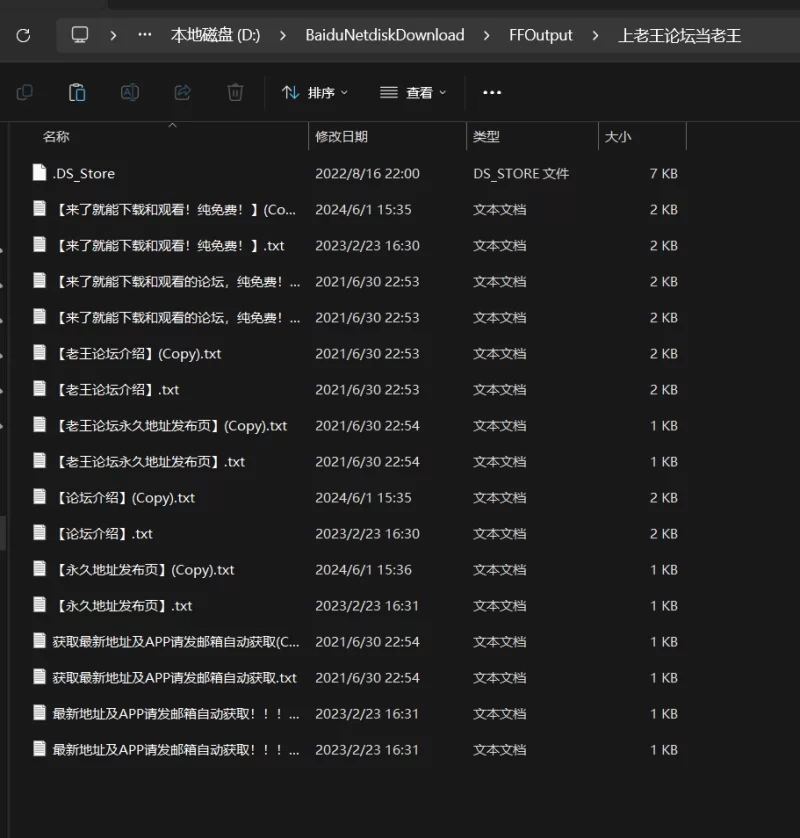This screenshot has height=838, width=800.
Task: Sort files by 修改日期 column header
Action: click(342, 137)
